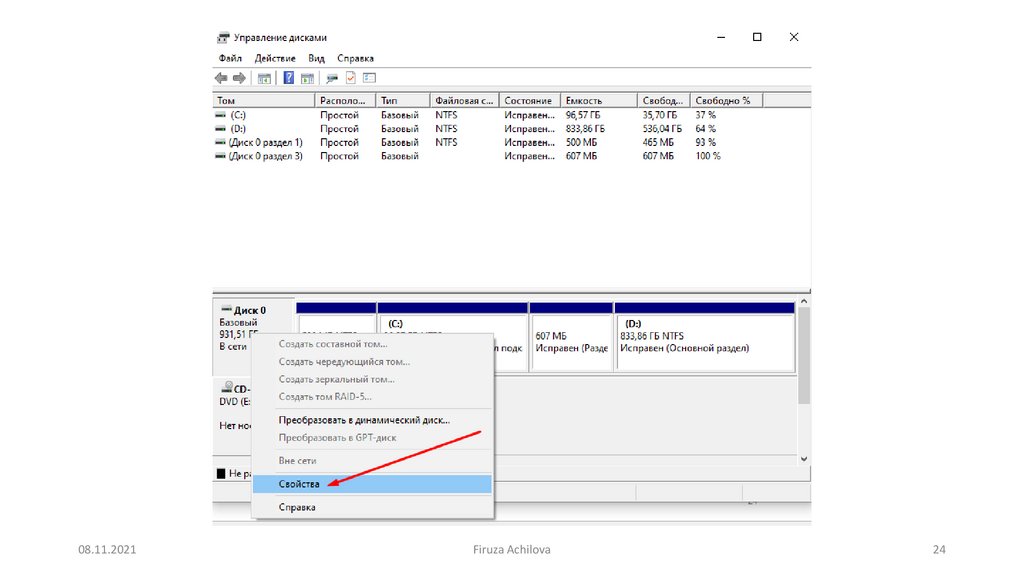Choose Преобразовать в динамический диск option
The height and width of the screenshot is (576, 1024).
[364, 421]
